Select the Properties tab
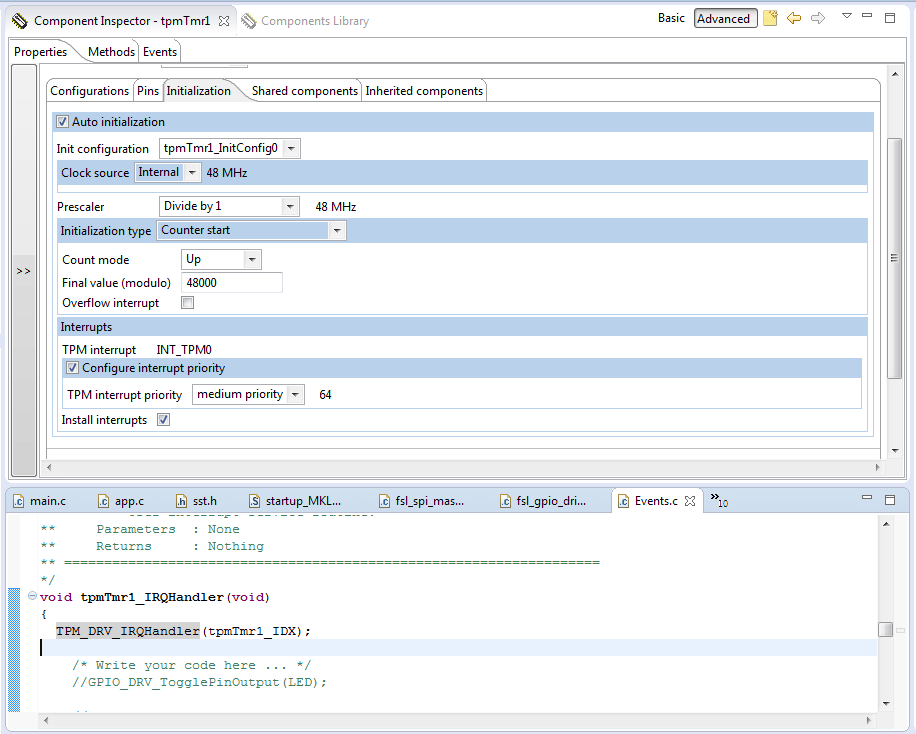The image size is (916, 734). click(40, 51)
